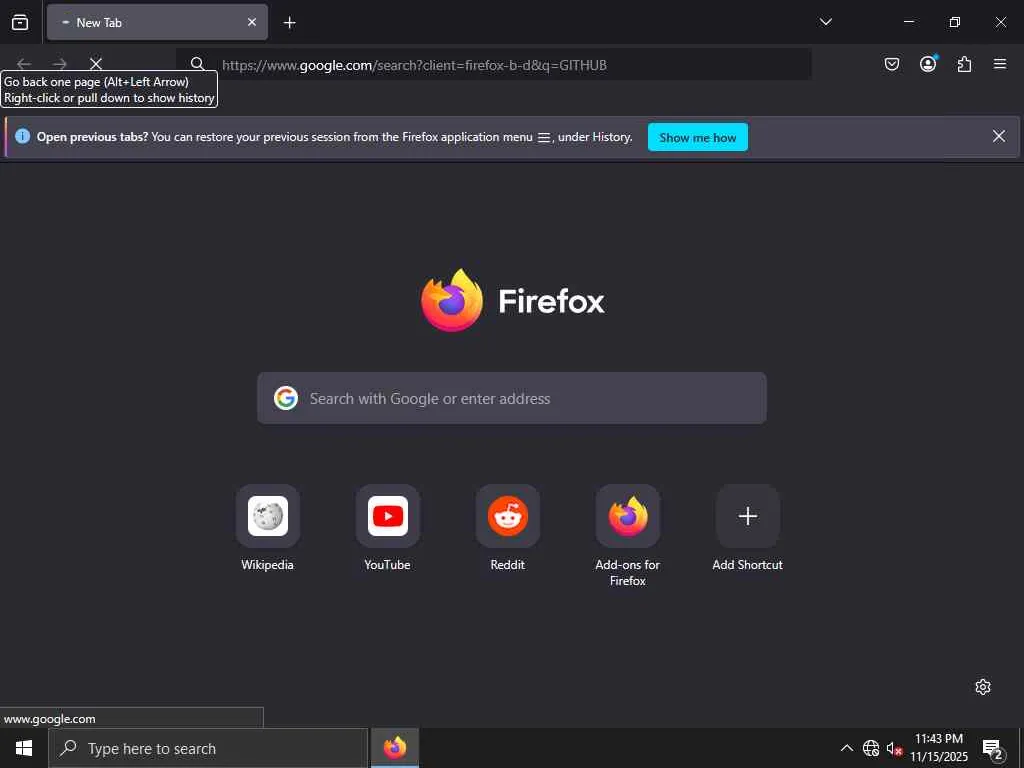
Task: Click the Reddit label text
Action: point(507,565)
